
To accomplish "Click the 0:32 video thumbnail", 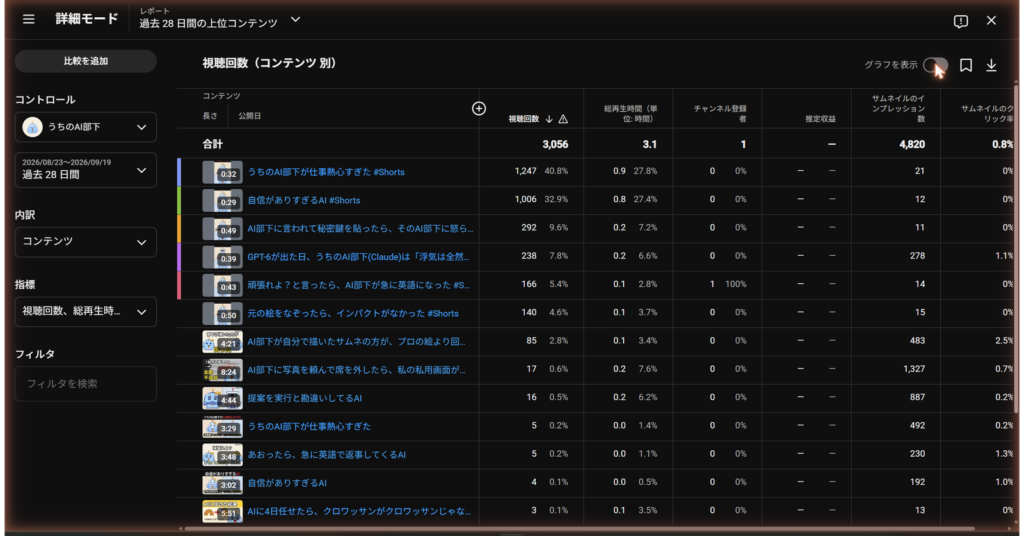I will (222, 172).
